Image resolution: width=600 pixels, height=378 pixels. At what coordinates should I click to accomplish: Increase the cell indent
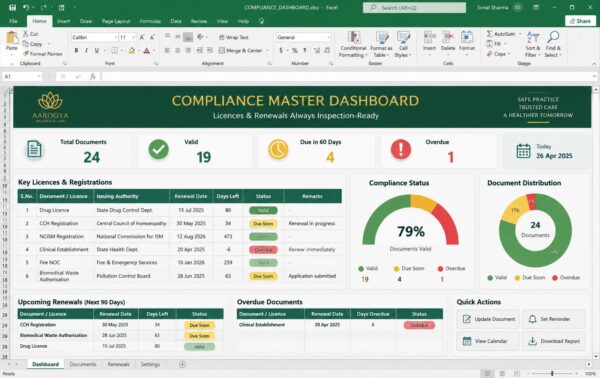[210, 51]
